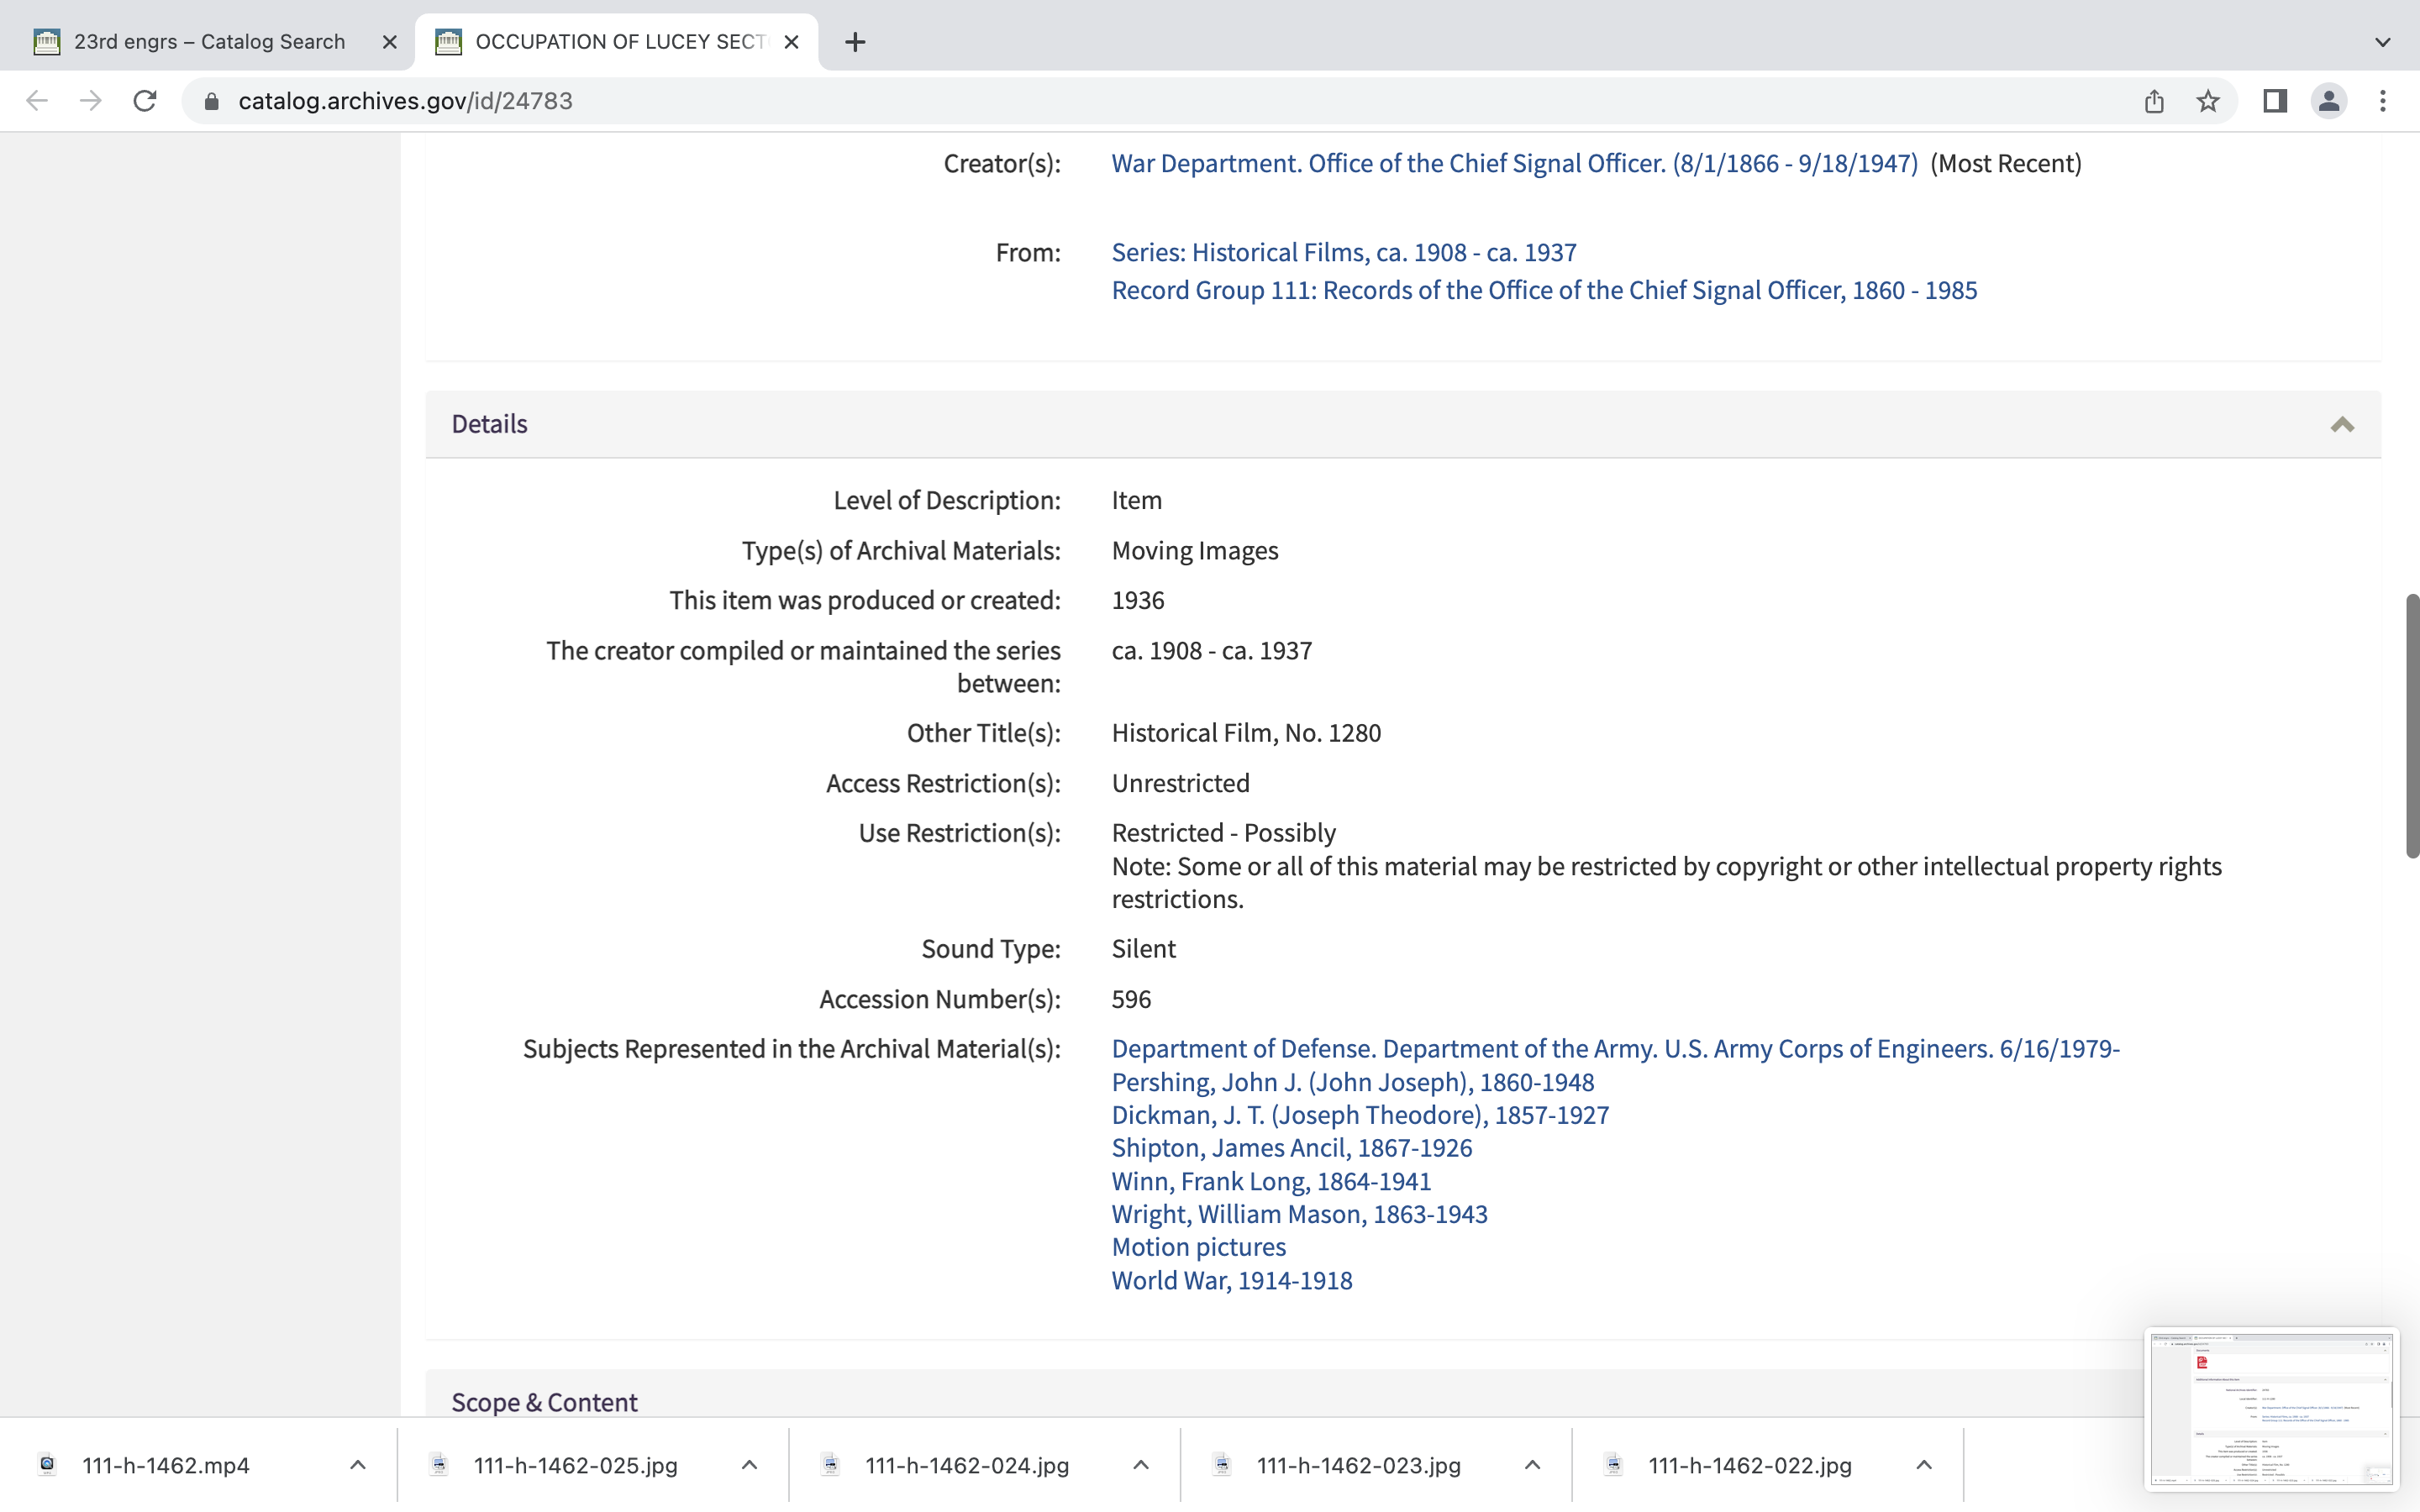The height and width of the screenshot is (1512, 2420).
Task: Open the Chrome profile avatar
Action: pos(2329,101)
